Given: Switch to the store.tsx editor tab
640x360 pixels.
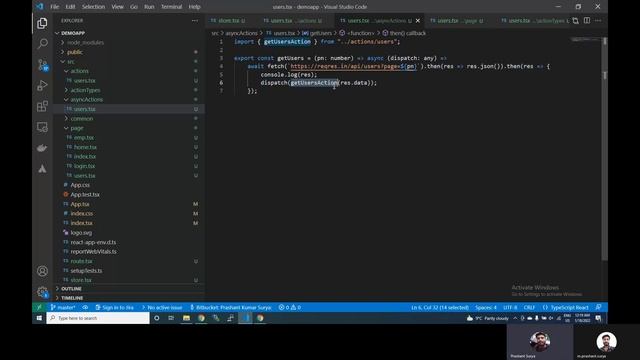Looking at the screenshot, I should tap(229, 20).
